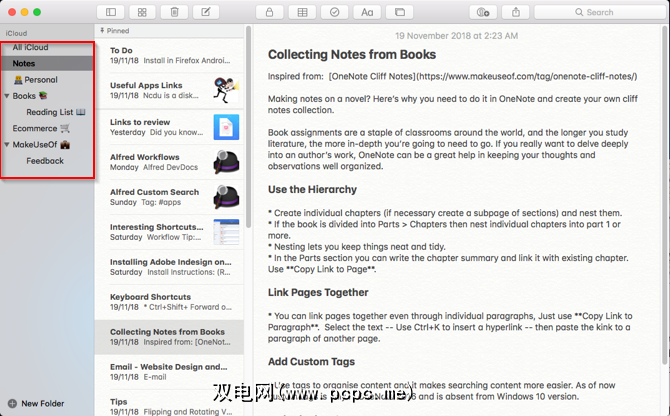670x416 pixels.
Task: Click the notes list scrollbar
Action: coord(248,127)
